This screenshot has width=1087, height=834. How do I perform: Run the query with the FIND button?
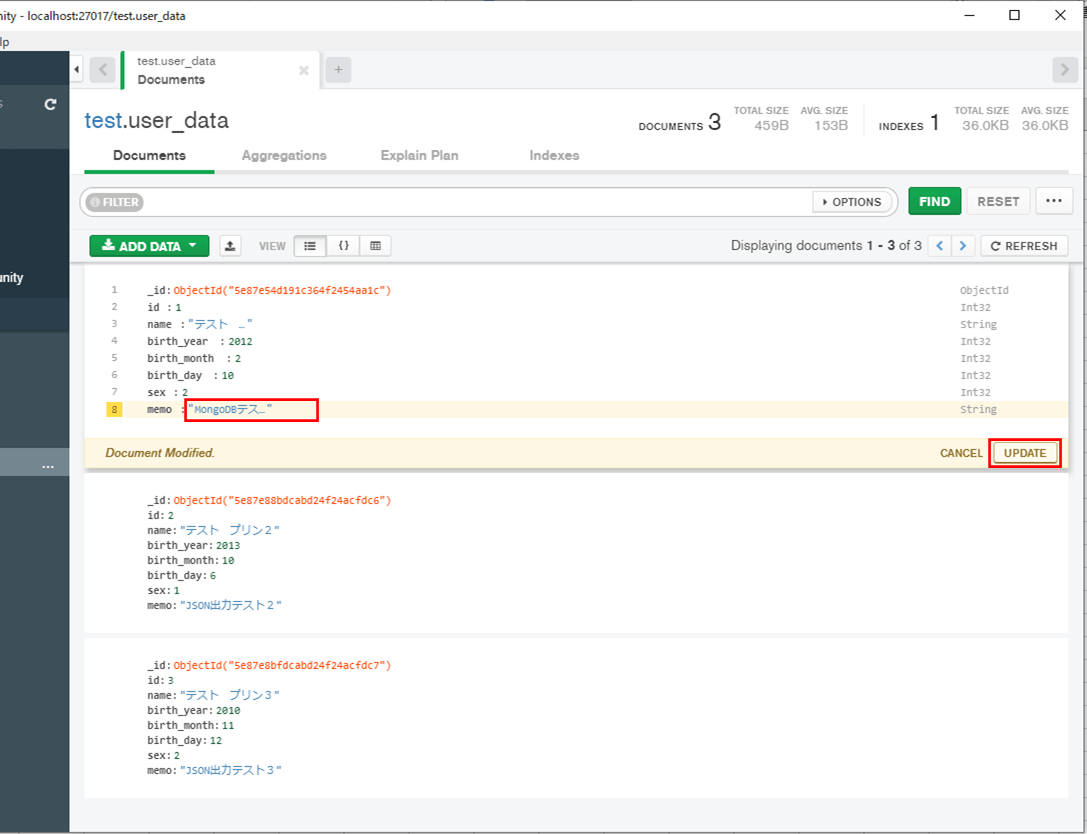[x=934, y=200]
